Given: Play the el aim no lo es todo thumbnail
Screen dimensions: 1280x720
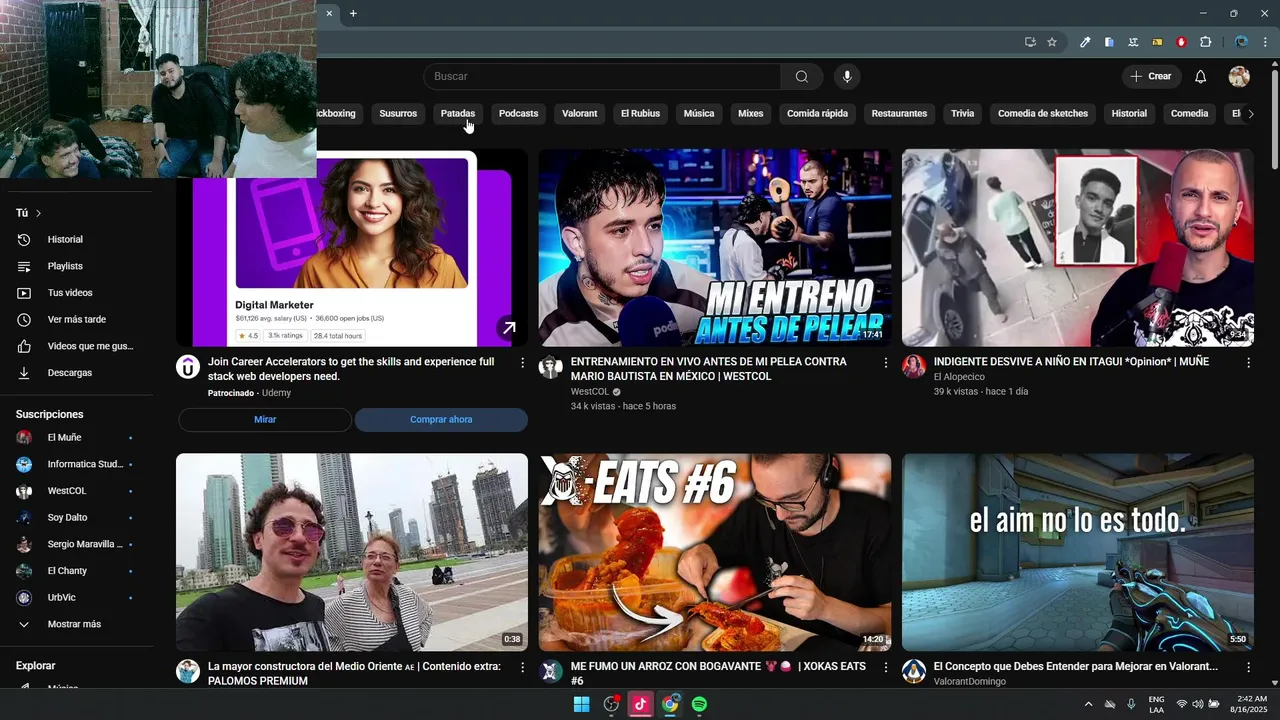Looking at the screenshot, I should coord(1078,553).
